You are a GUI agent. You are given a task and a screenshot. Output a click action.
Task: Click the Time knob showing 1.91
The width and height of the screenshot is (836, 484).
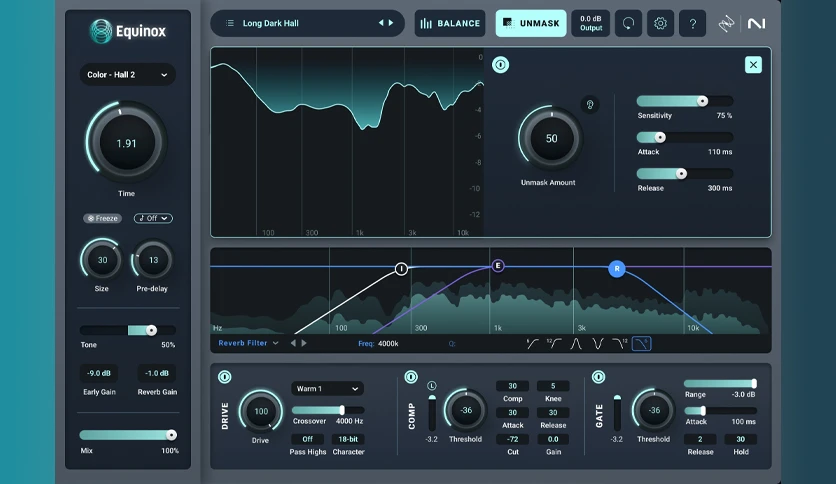point(126,143)
